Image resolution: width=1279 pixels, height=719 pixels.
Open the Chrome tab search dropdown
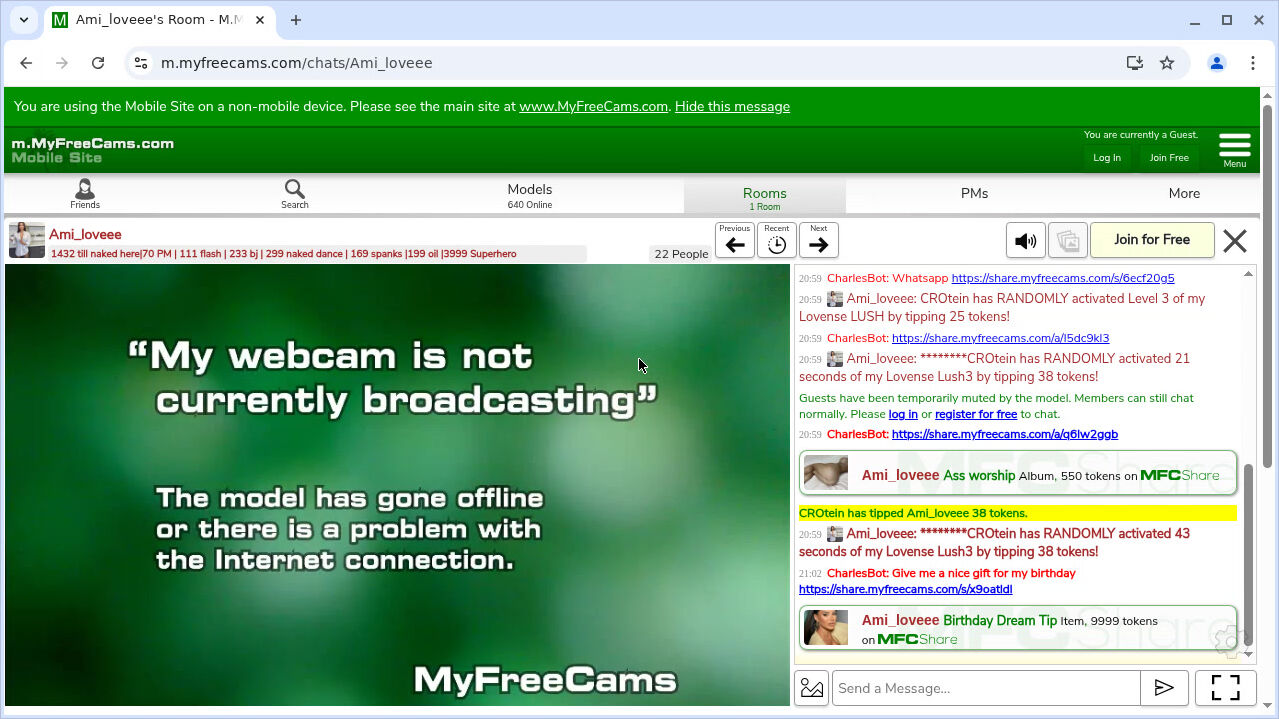tap(24, 20)
